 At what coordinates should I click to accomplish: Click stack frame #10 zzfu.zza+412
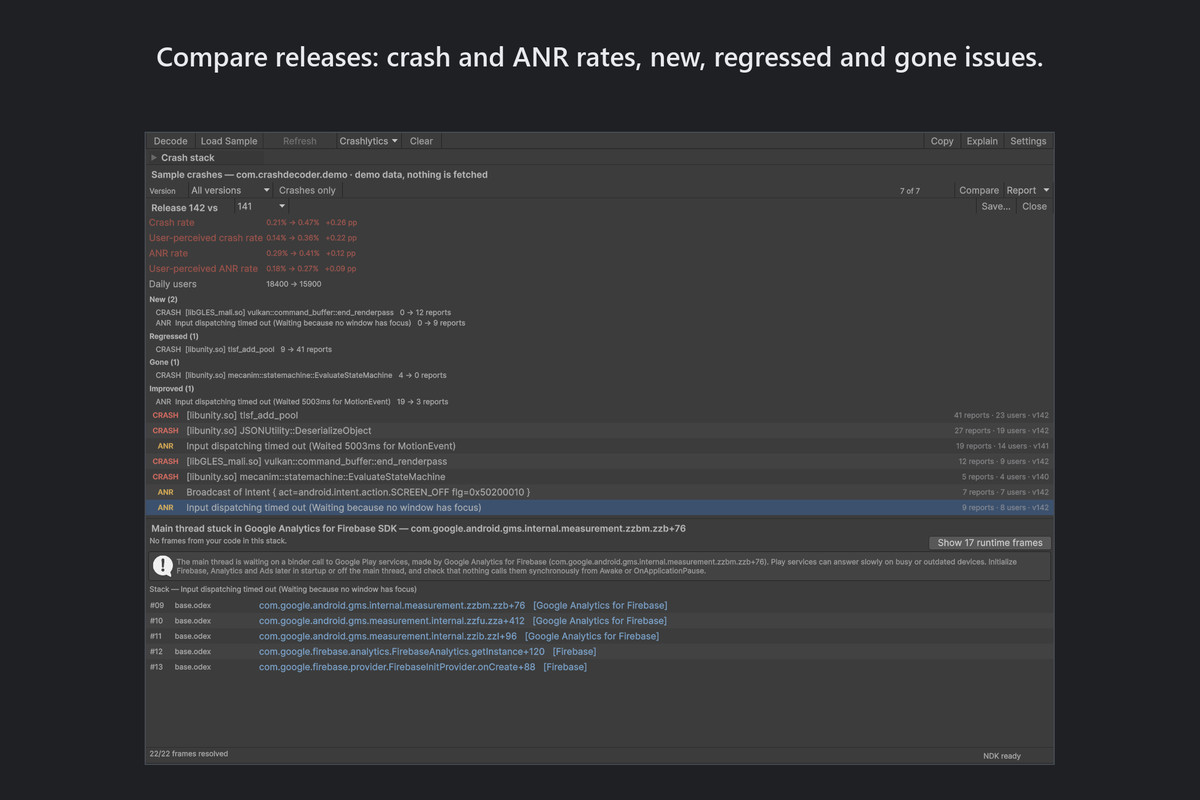tap(599, 620)
